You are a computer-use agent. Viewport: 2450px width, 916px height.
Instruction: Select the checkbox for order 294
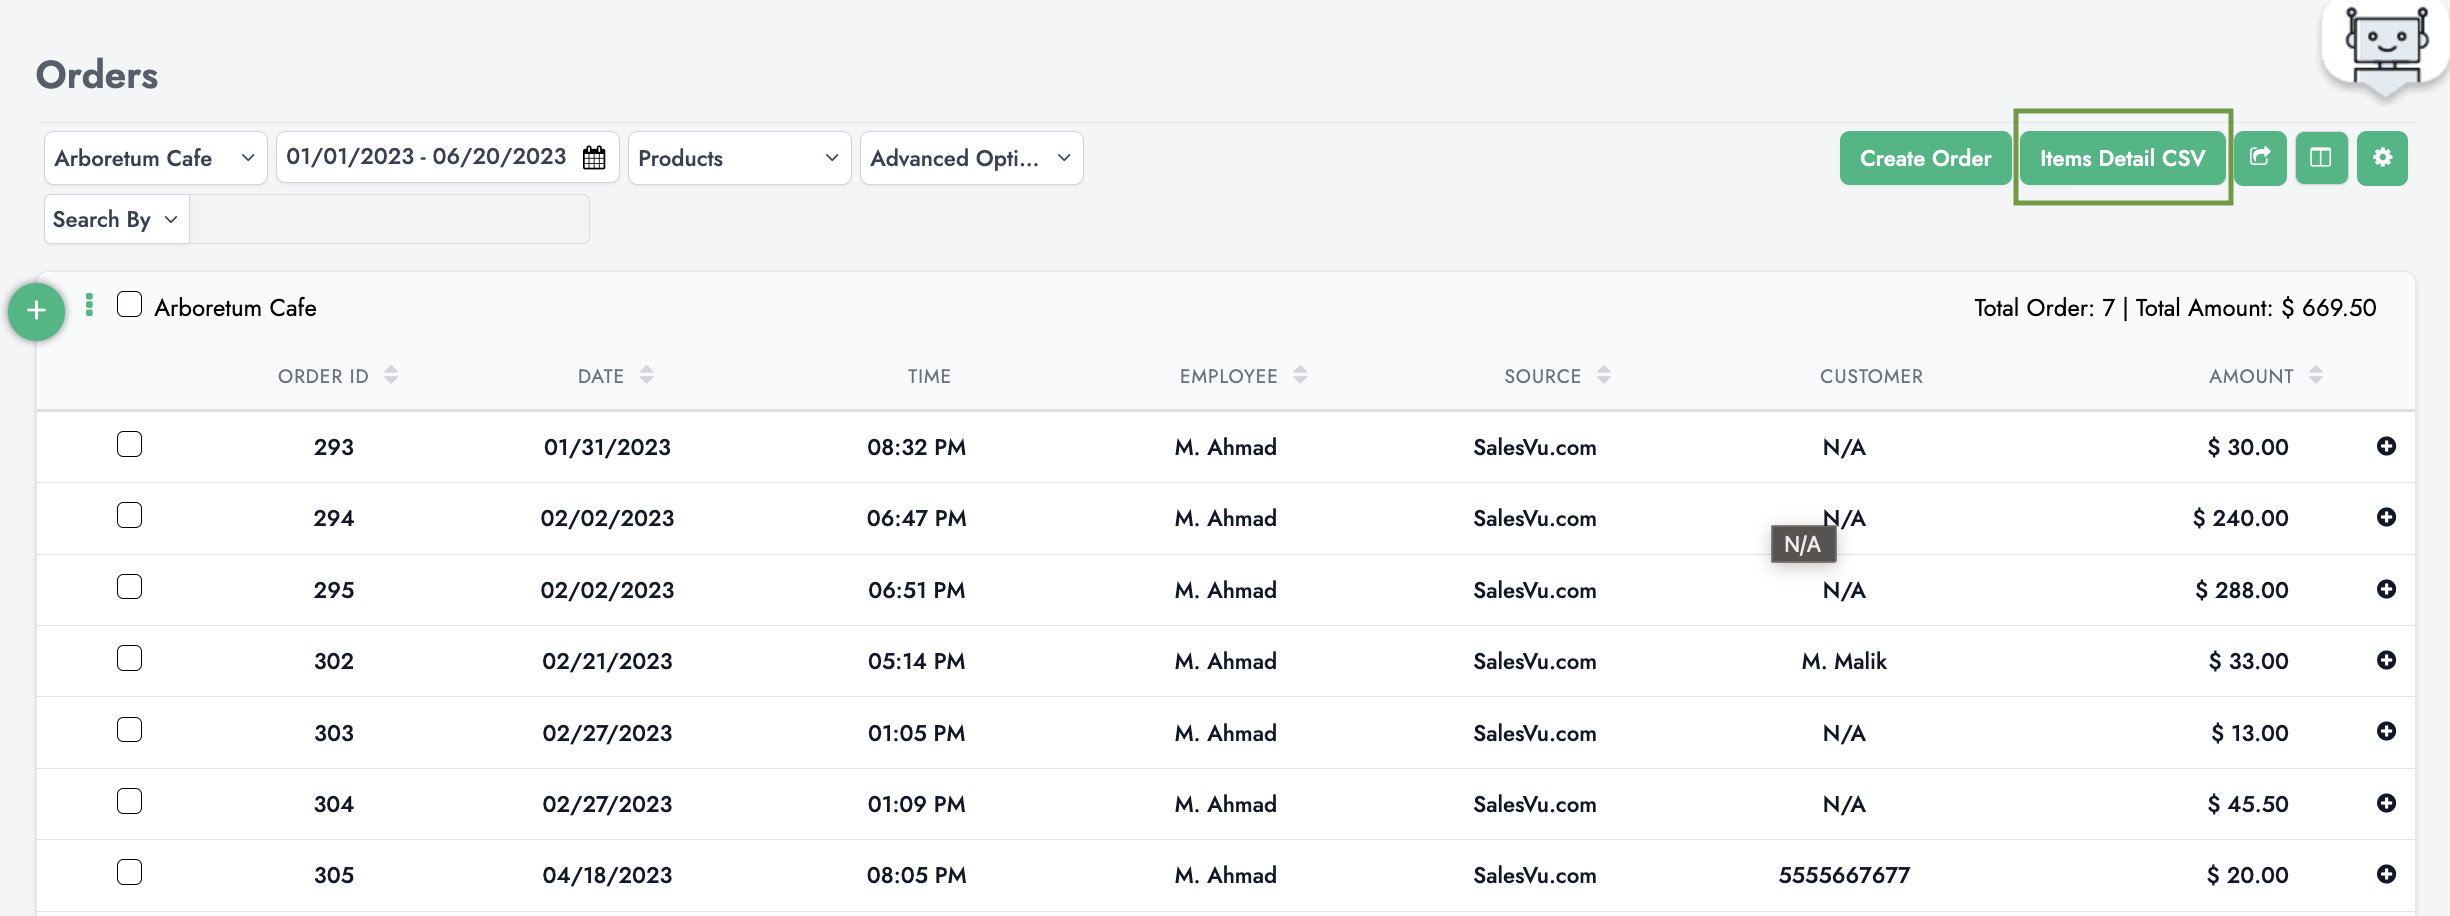tap(129, 515)
